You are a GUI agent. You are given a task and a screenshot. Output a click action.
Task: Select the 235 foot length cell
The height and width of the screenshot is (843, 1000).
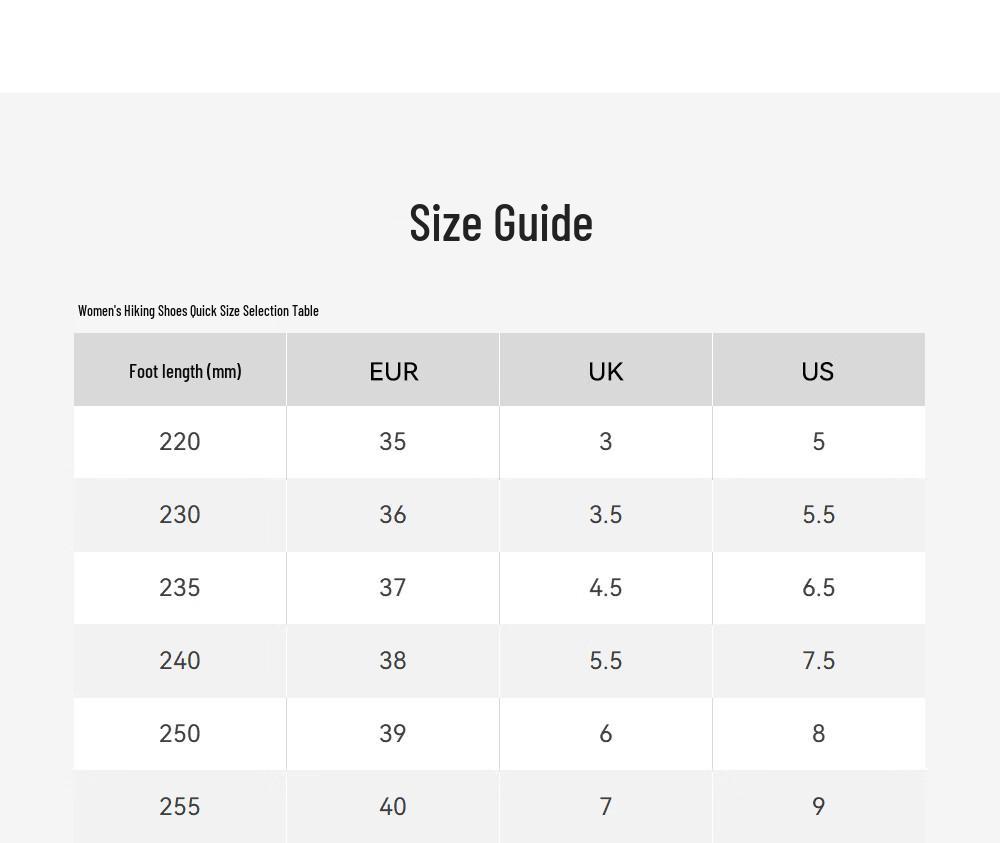click(x=180, y=588)
